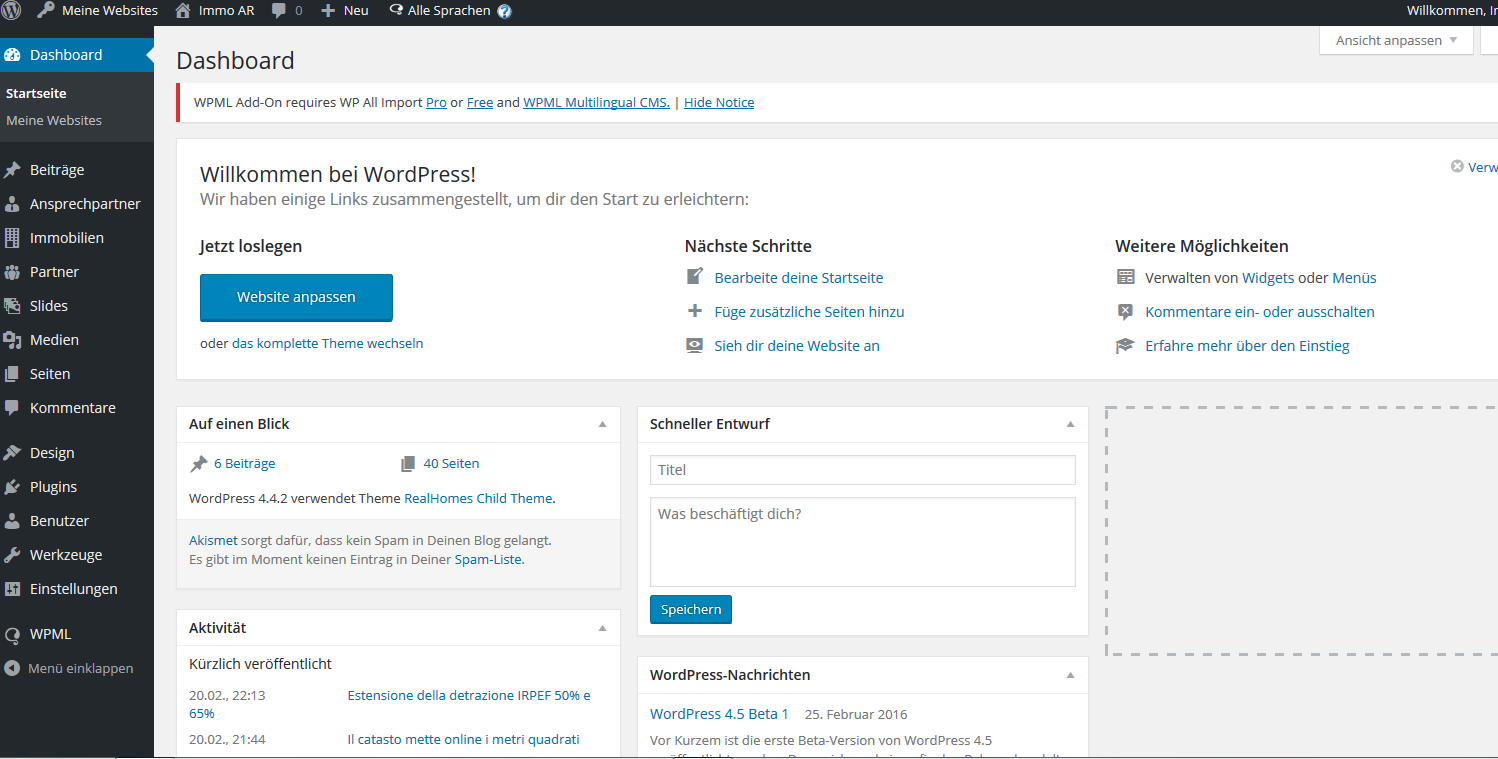Click the pages icon for Seiten
1498x759 pixels.
click(12, 374)
